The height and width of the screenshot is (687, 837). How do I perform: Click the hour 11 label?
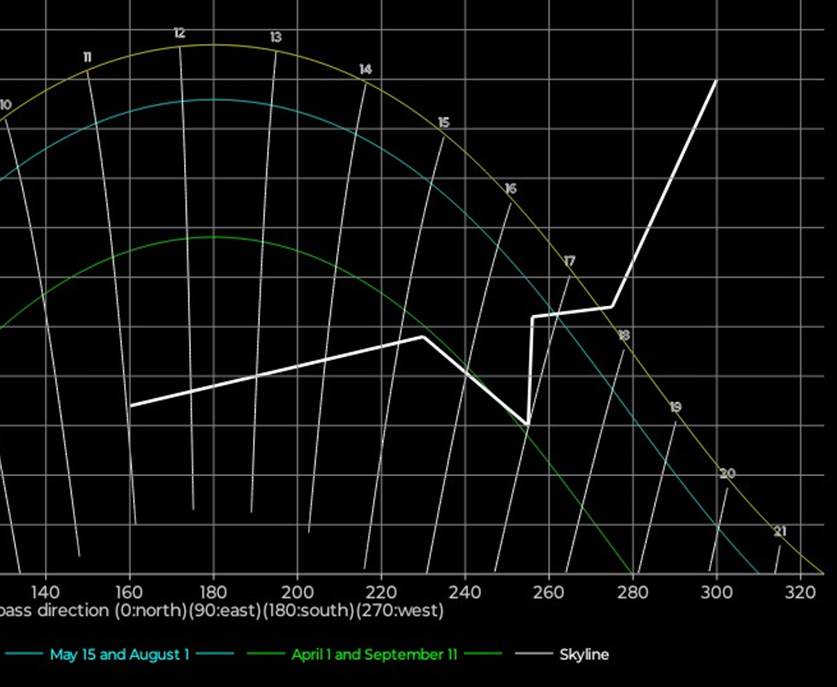pyautogui.click(x=88, y=57)
